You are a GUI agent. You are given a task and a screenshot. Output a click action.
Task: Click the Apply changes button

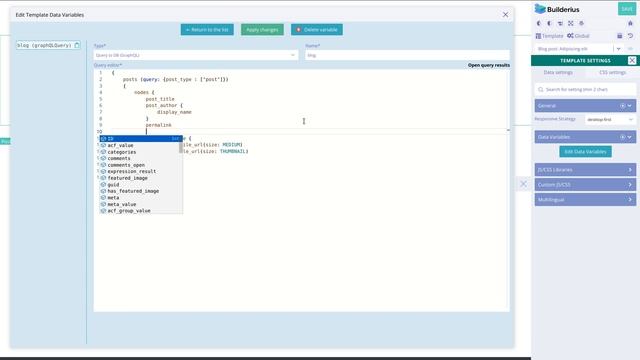point(262,29)
